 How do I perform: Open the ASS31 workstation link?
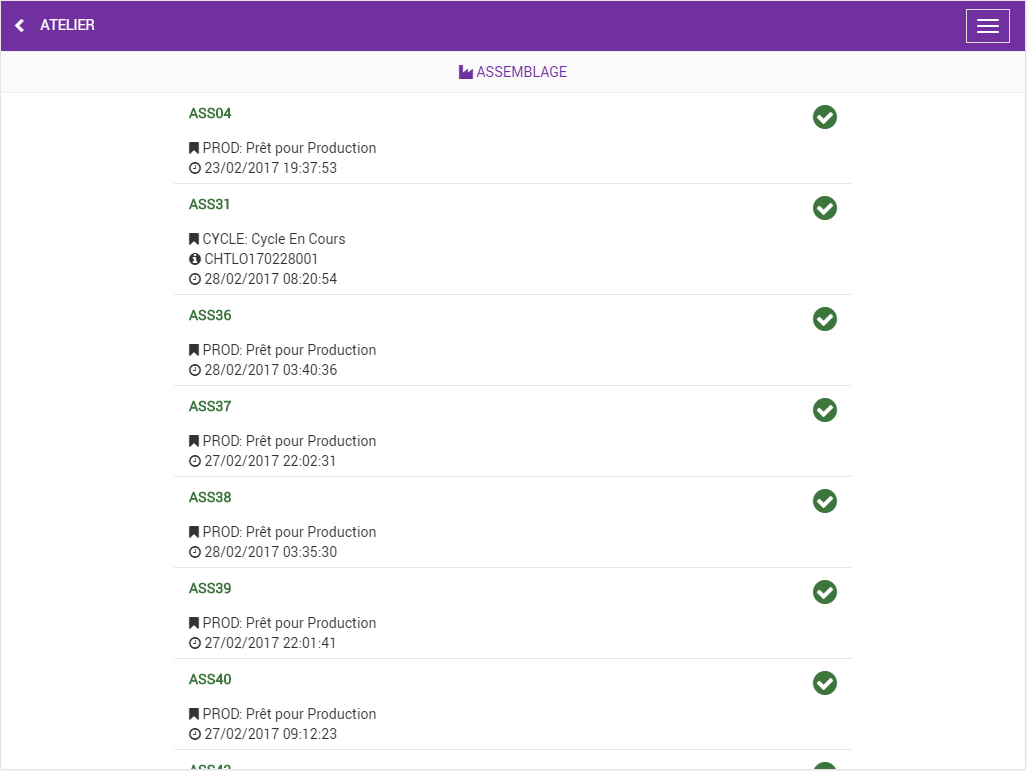[210, 204]
